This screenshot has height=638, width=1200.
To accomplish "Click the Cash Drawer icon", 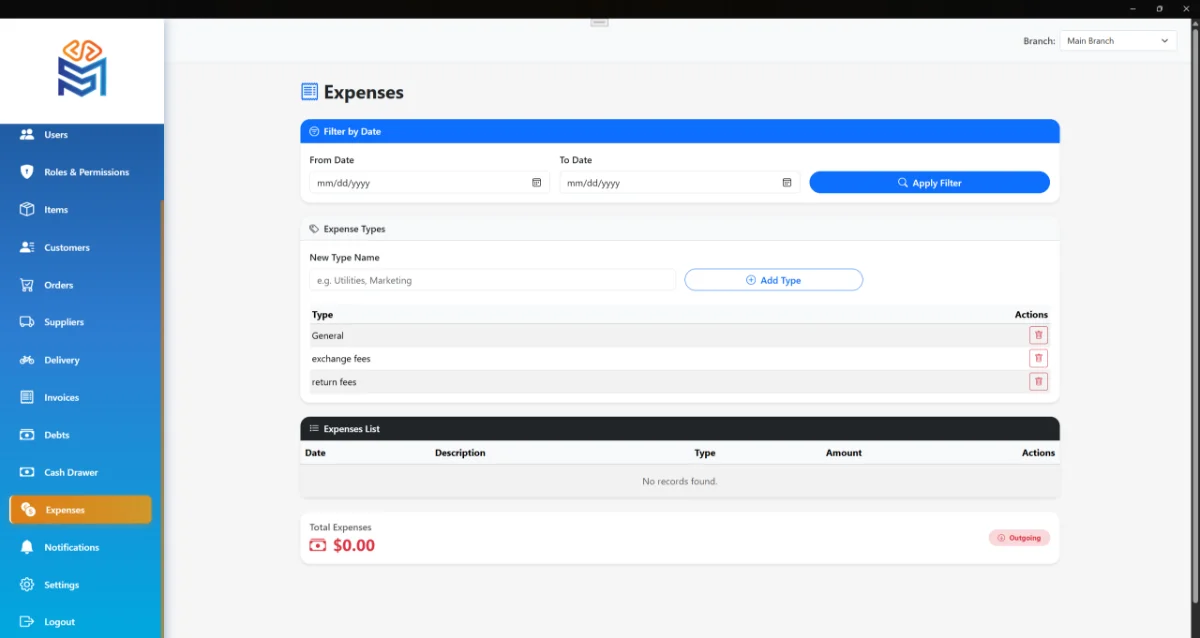I will pos(27,472).
